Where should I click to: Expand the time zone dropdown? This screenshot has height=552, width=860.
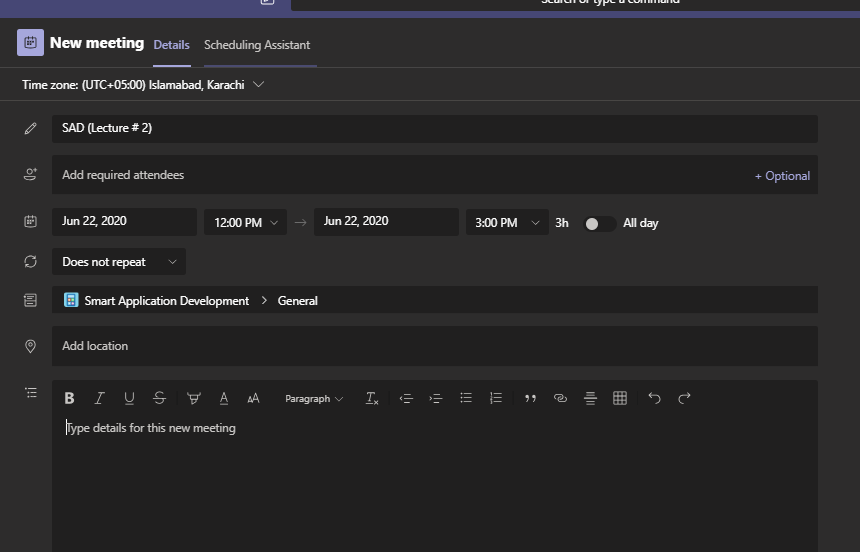coord(259,85)
